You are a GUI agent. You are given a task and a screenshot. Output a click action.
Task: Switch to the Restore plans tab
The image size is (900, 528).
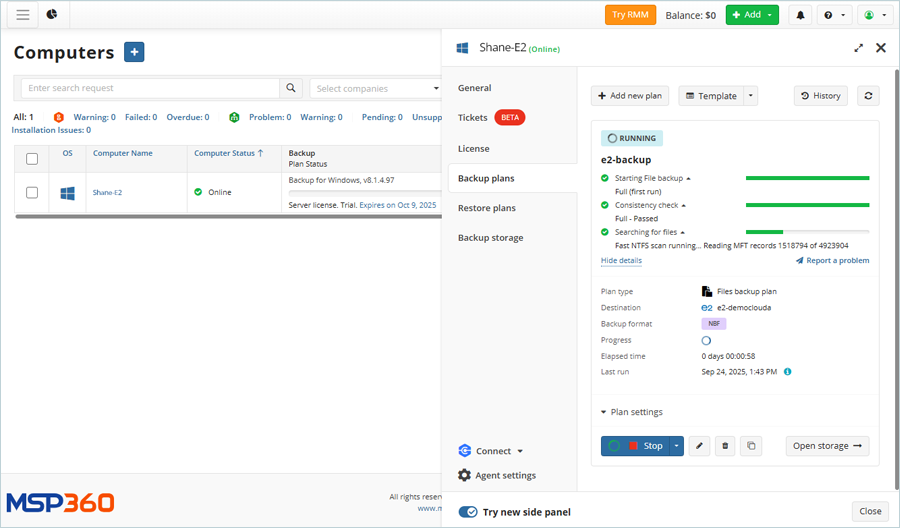[486, 208]
